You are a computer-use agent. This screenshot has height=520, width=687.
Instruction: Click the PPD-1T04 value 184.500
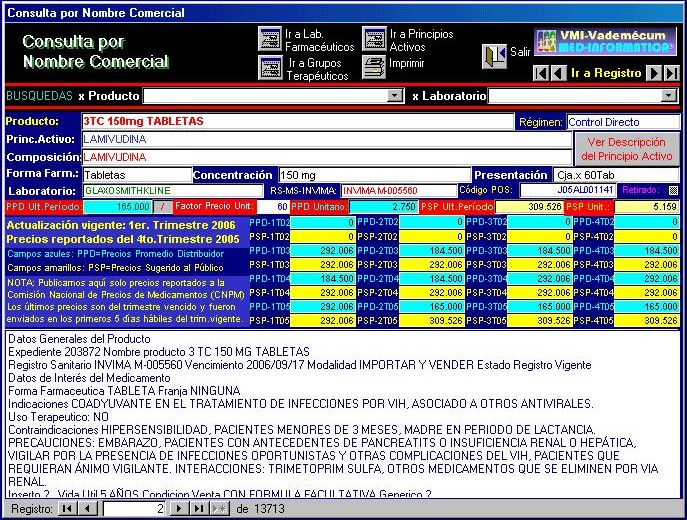(322, 279)
